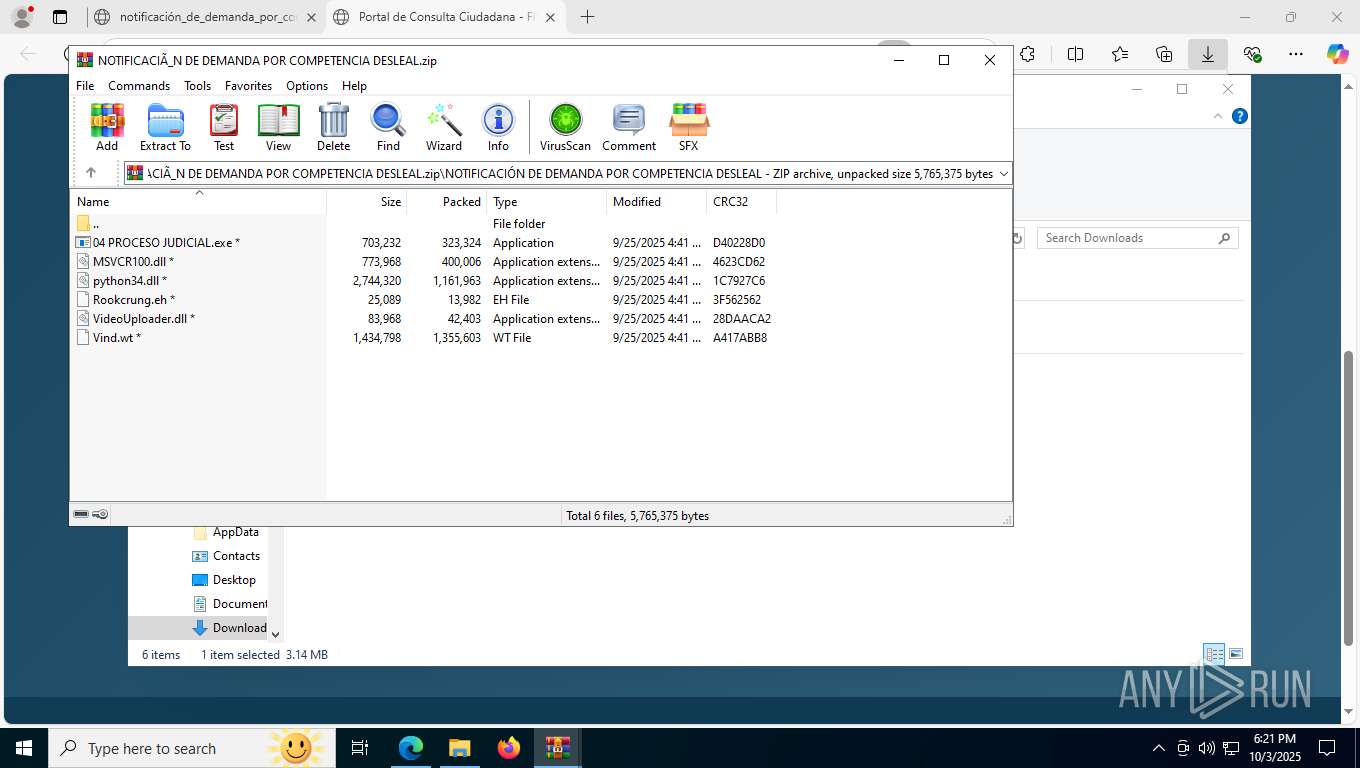Open browser Favorites star icon
This screenshot has height=768, width=1360.
tap(1119, 54)
